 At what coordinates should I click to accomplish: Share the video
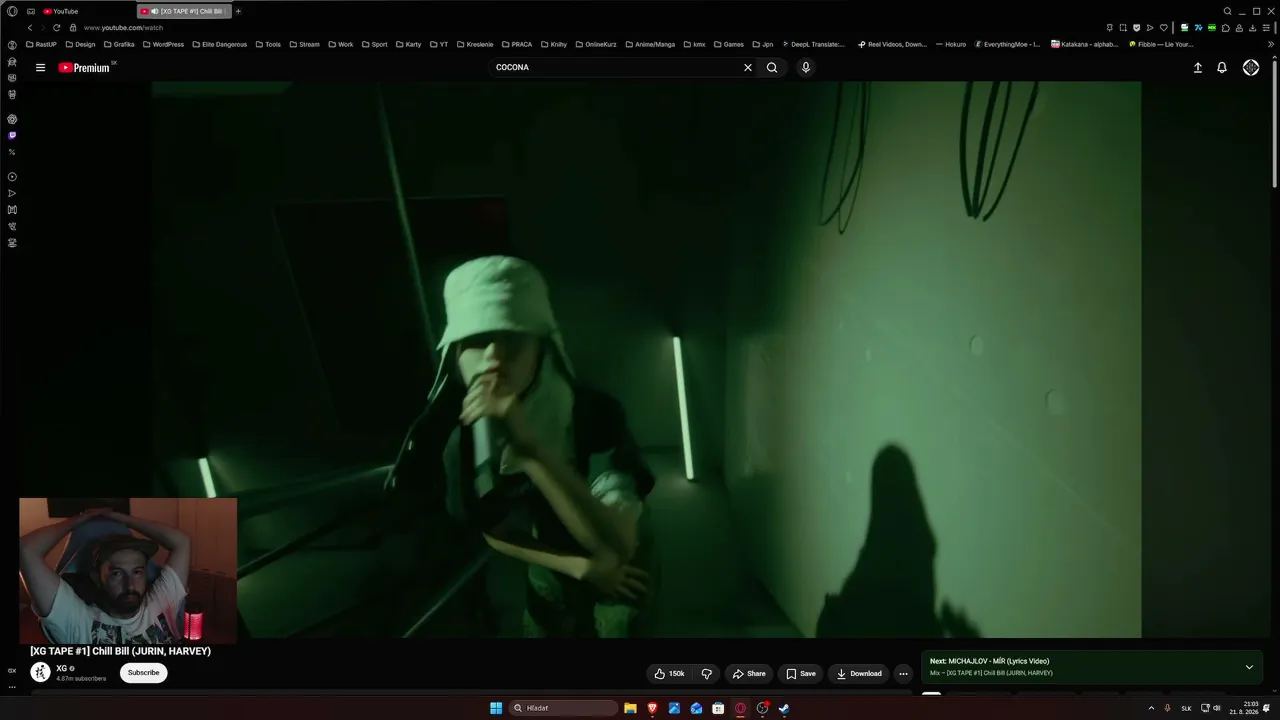(x=749, y=674)
